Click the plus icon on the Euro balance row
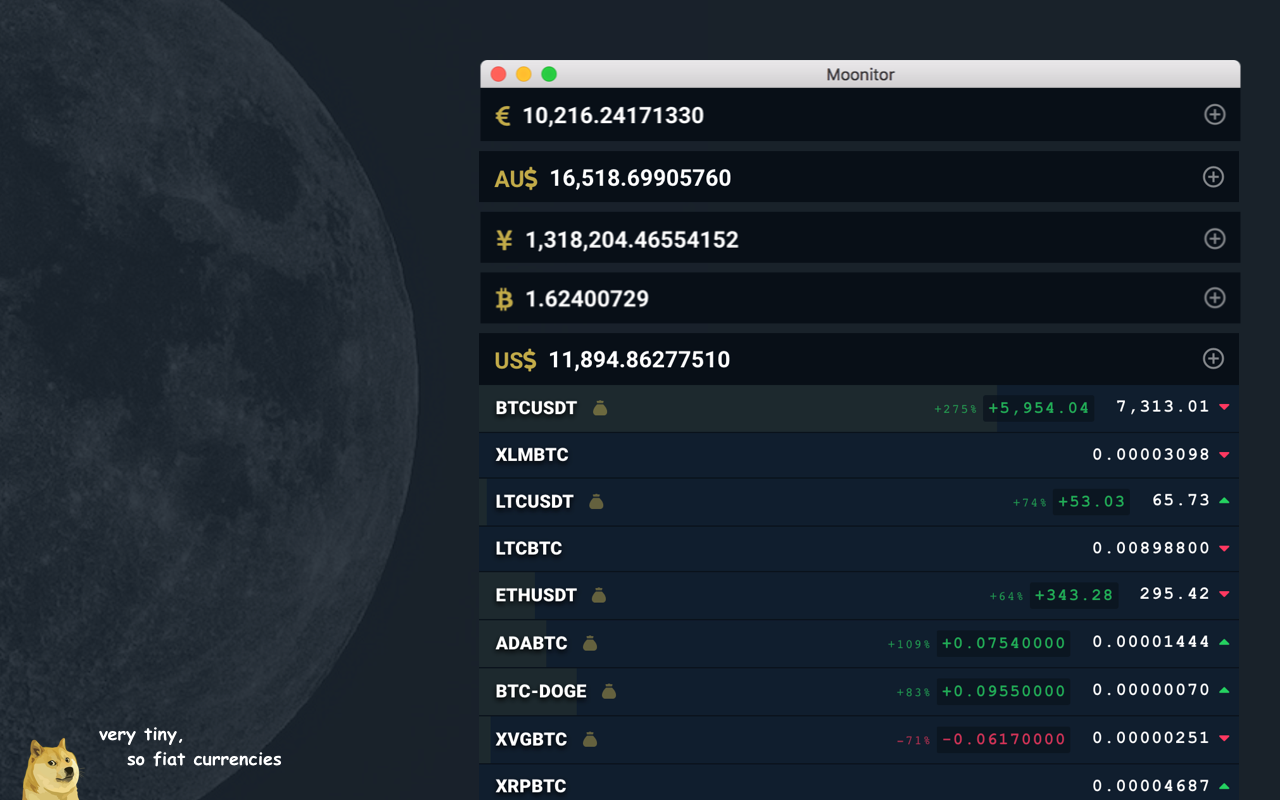This screenshot has height=800, width=1280. [x=1214, y=115]
